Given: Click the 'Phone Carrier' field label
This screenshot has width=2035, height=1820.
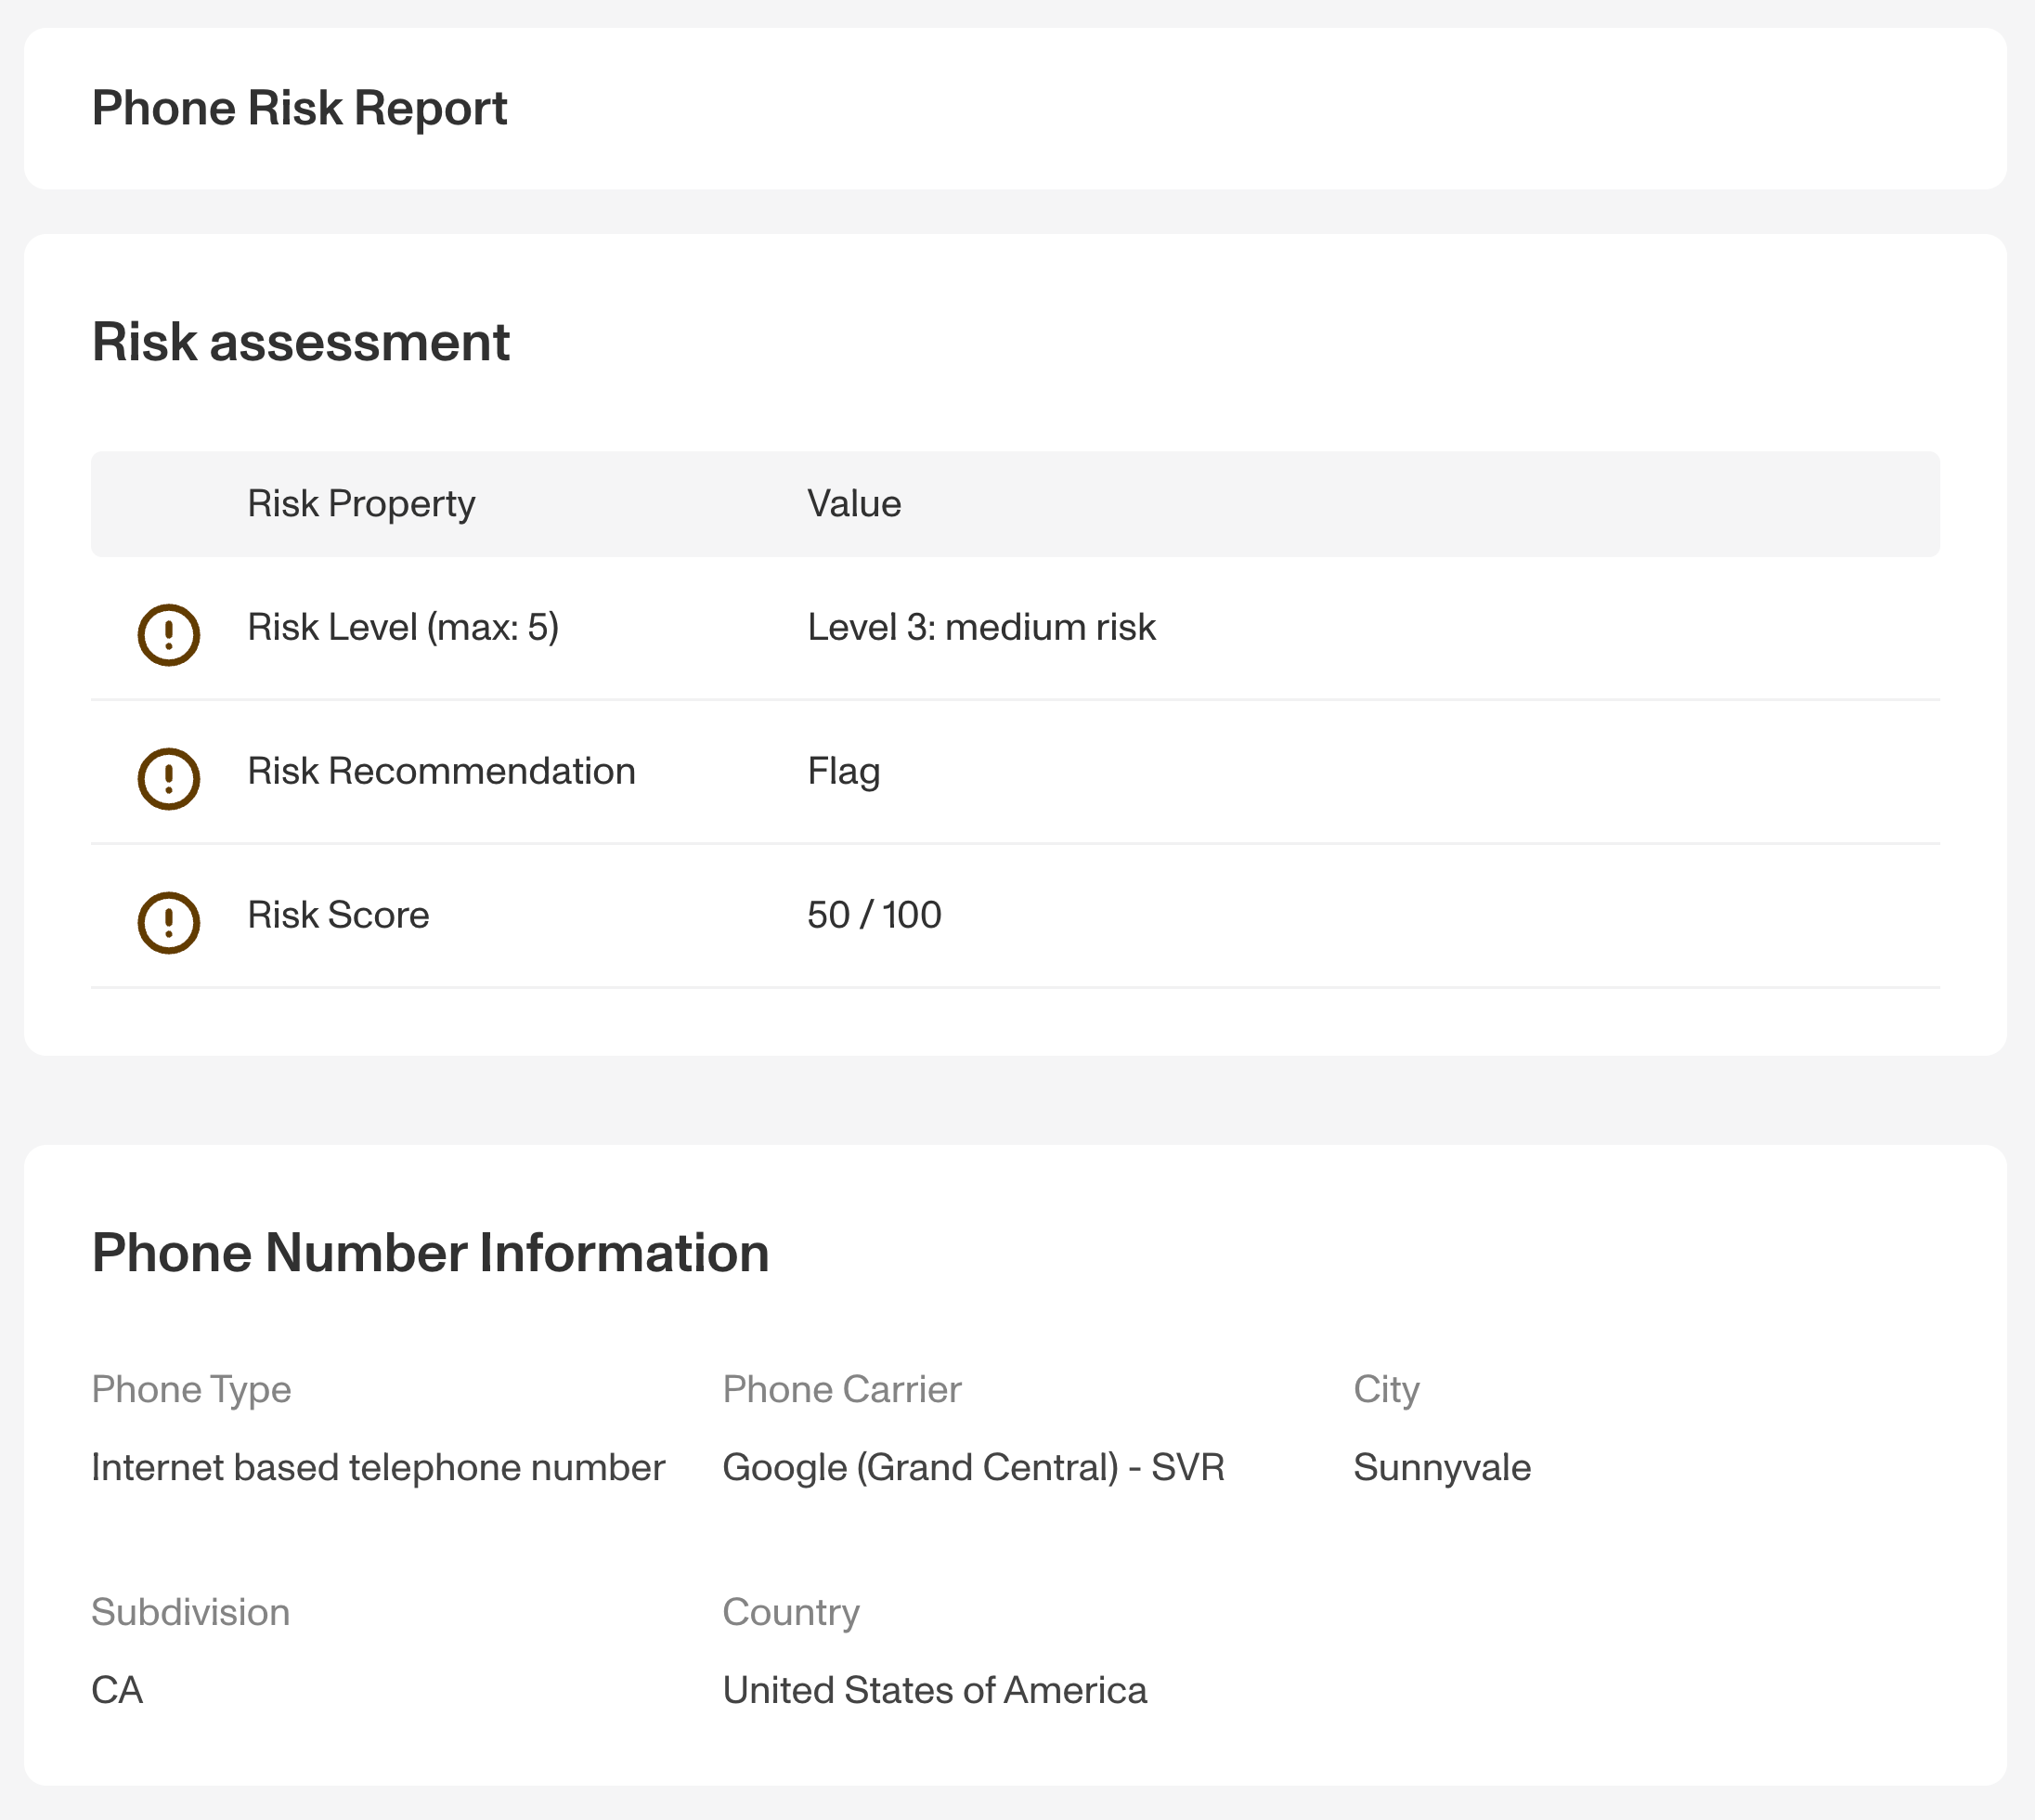Looking at the screenshot, I should point(842,1390).
